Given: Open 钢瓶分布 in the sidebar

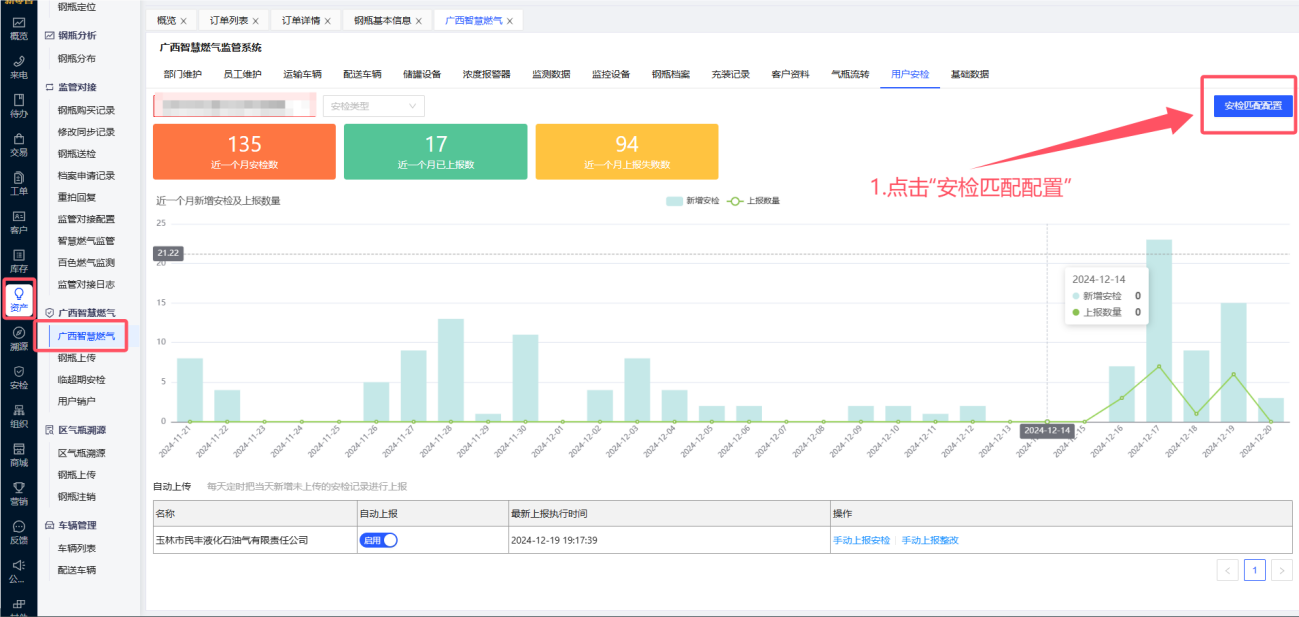Looking at the screenshot, I should pyautogui.click(x=76, y=58).
